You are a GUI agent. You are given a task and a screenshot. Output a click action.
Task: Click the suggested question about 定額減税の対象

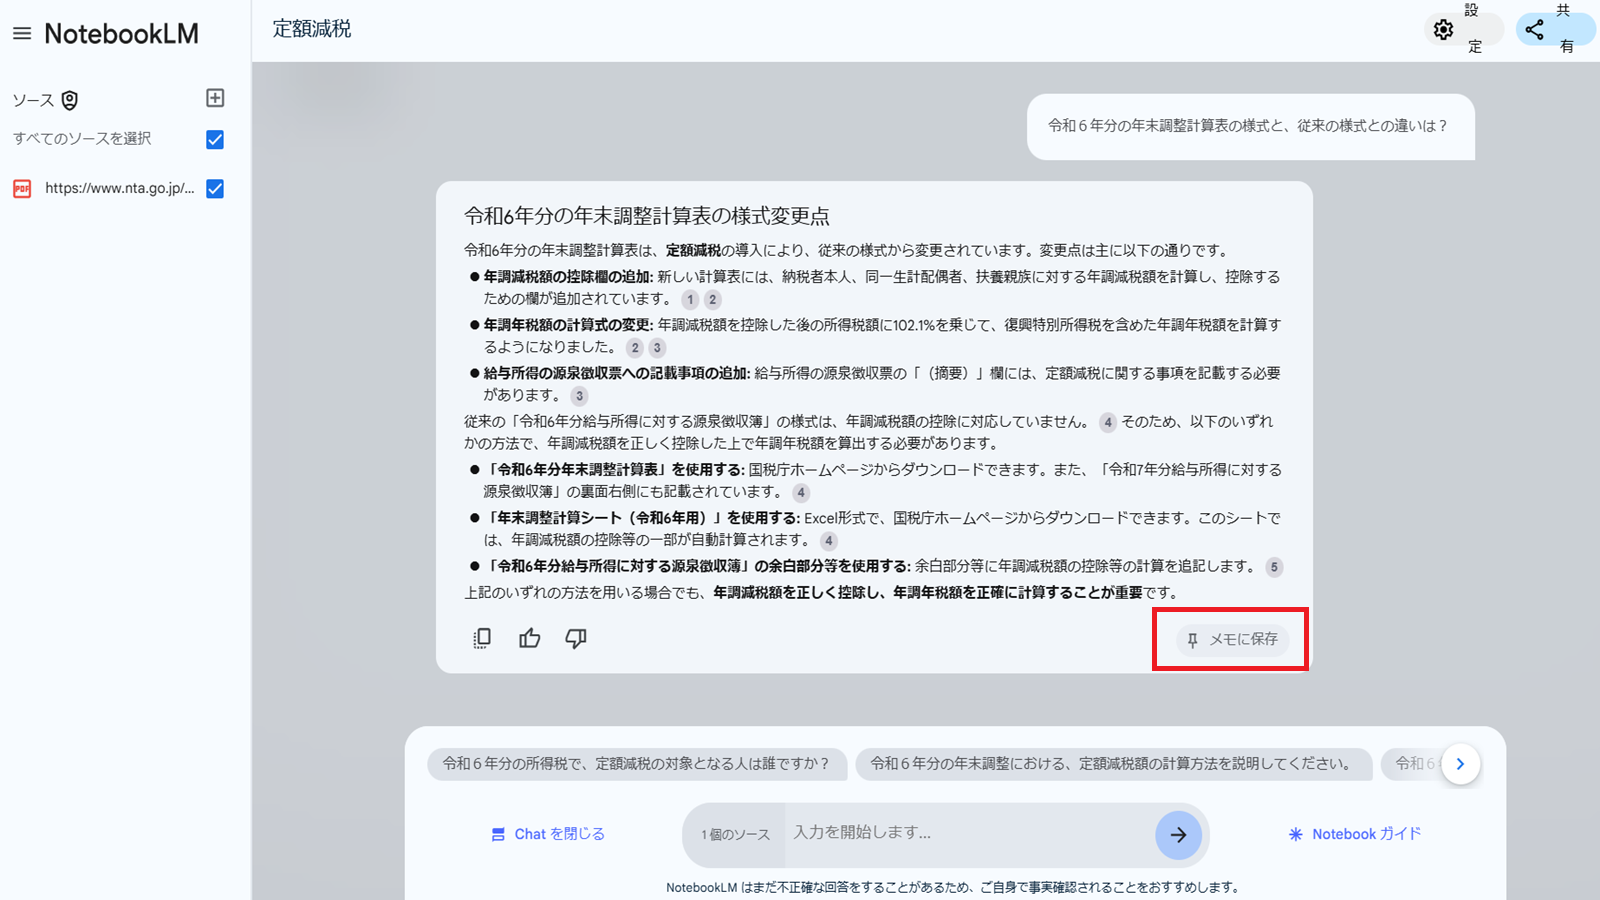637,764
